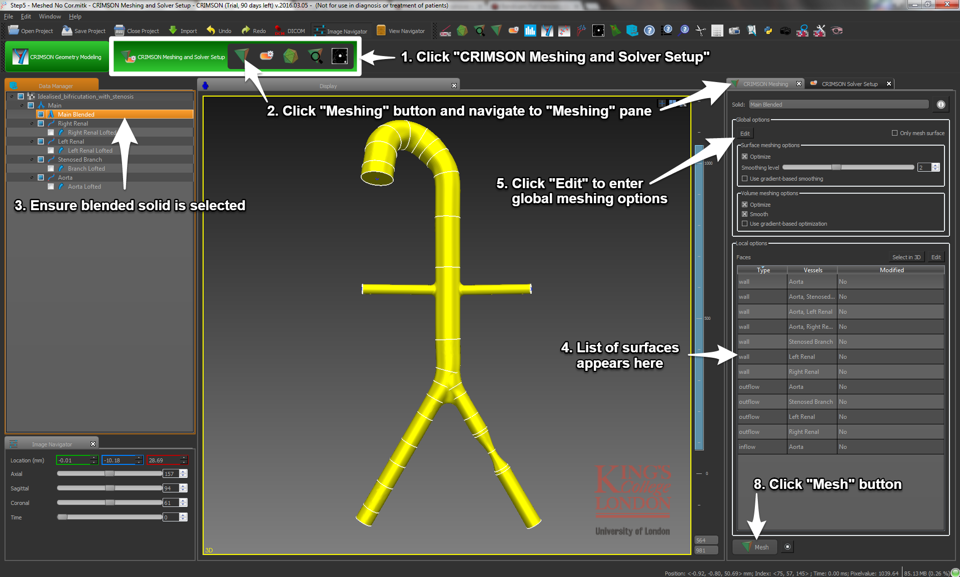
Task: Collapse the Main tree node
Action: coord(22,105)
